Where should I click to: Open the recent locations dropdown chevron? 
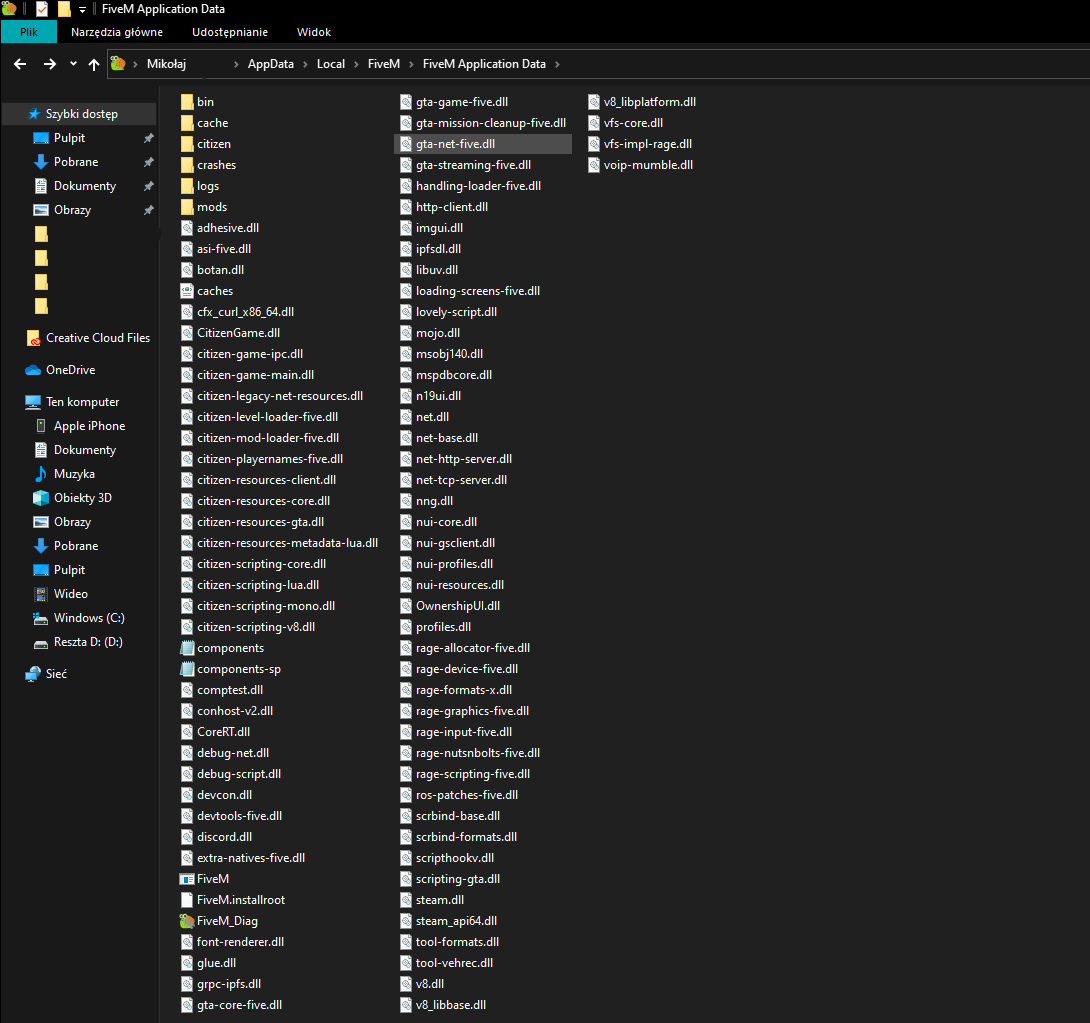pos(73,63)
